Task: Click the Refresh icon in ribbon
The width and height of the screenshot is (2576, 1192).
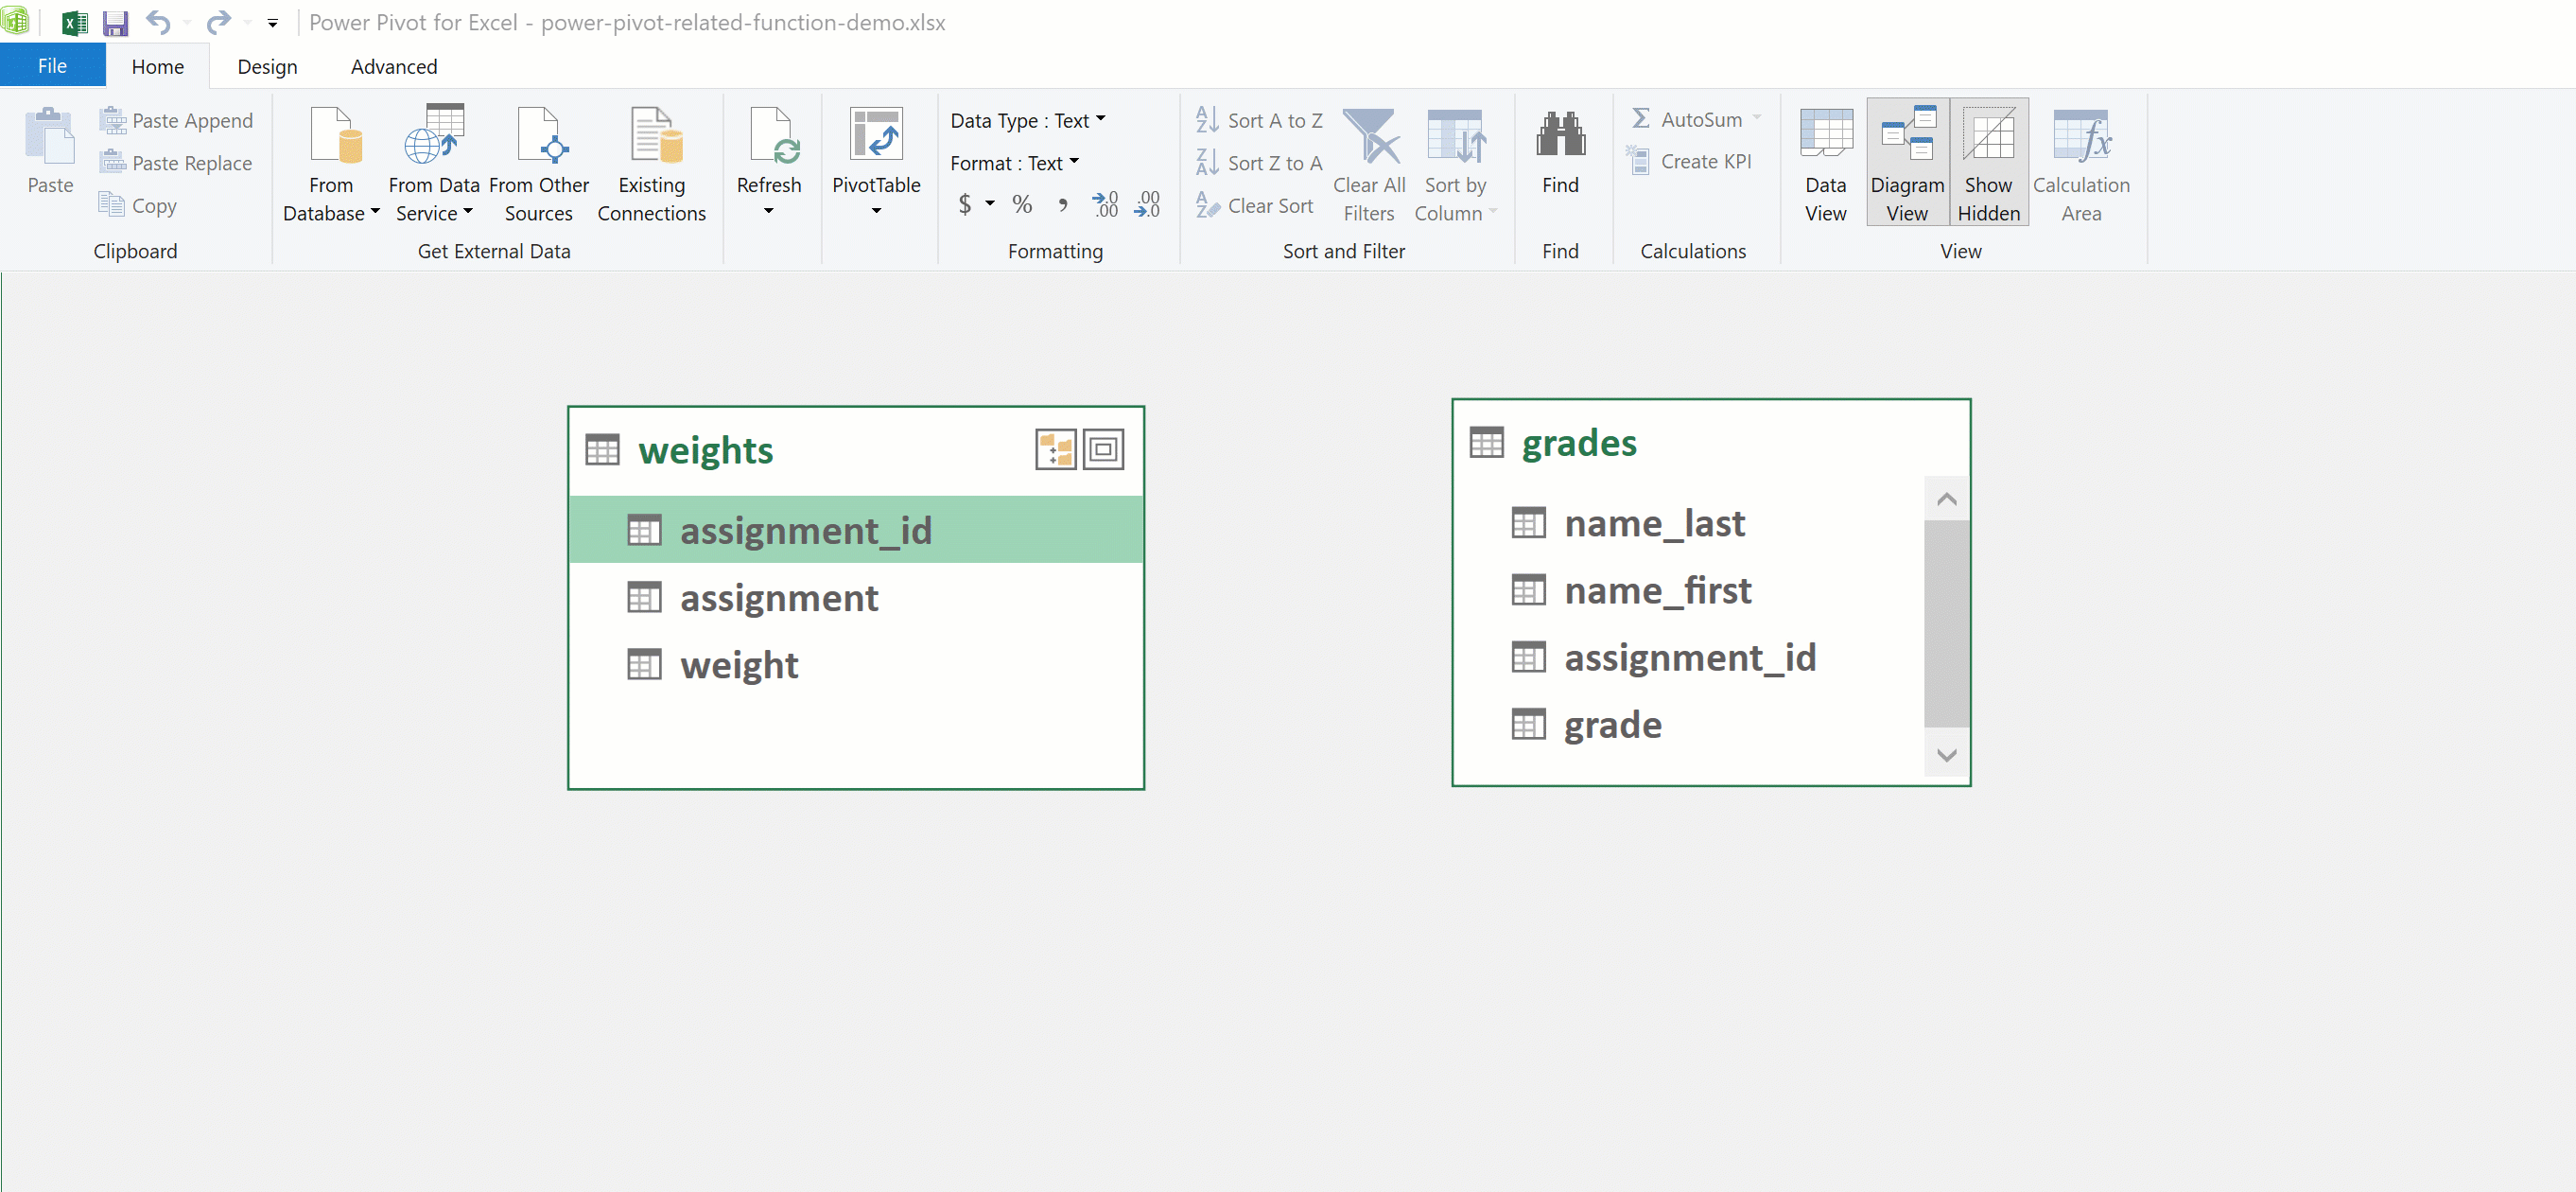Action: click(769, 138)
